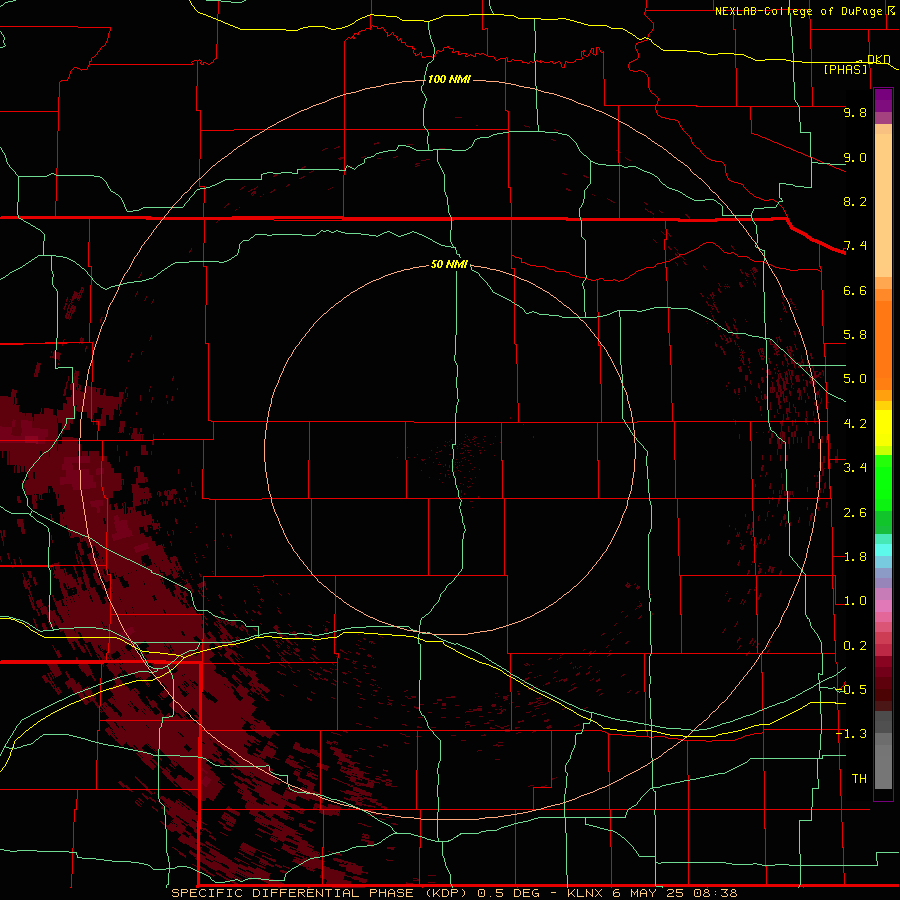Click the light peach color bar segment
900x900 pixels.
tap(883, 205)
